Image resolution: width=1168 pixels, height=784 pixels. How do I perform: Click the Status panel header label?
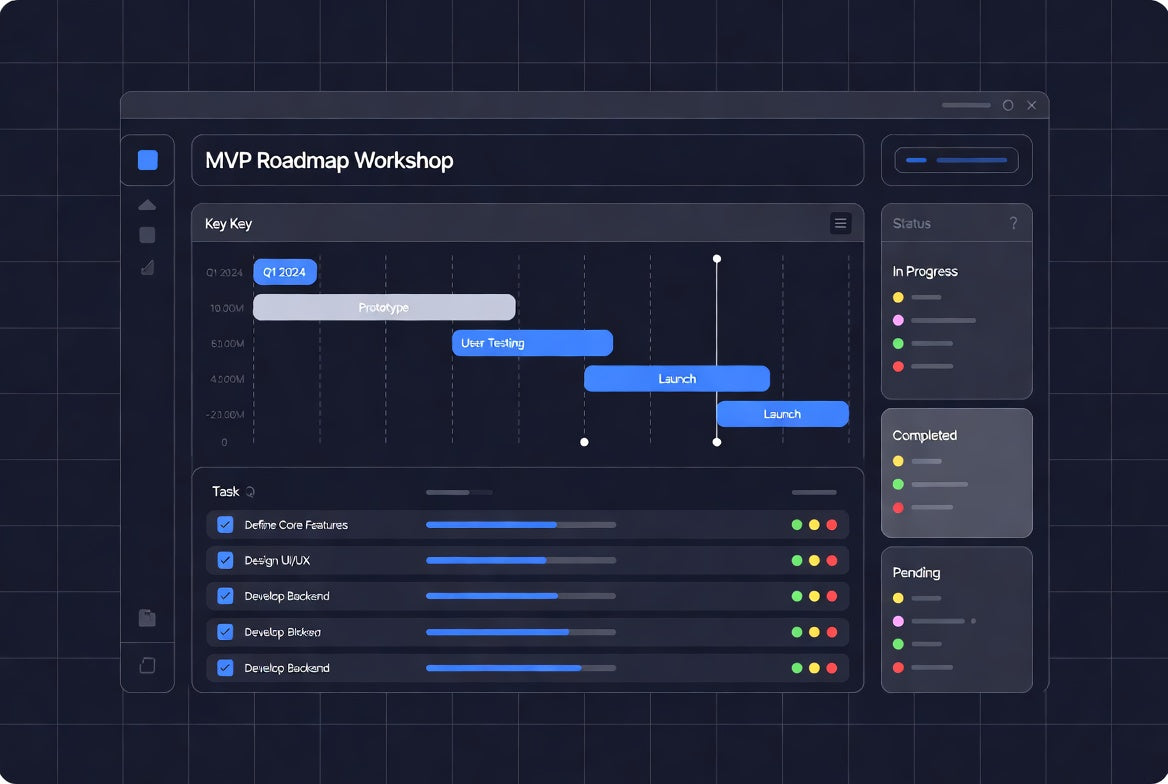pyautogui.click(x=912, y=224)
